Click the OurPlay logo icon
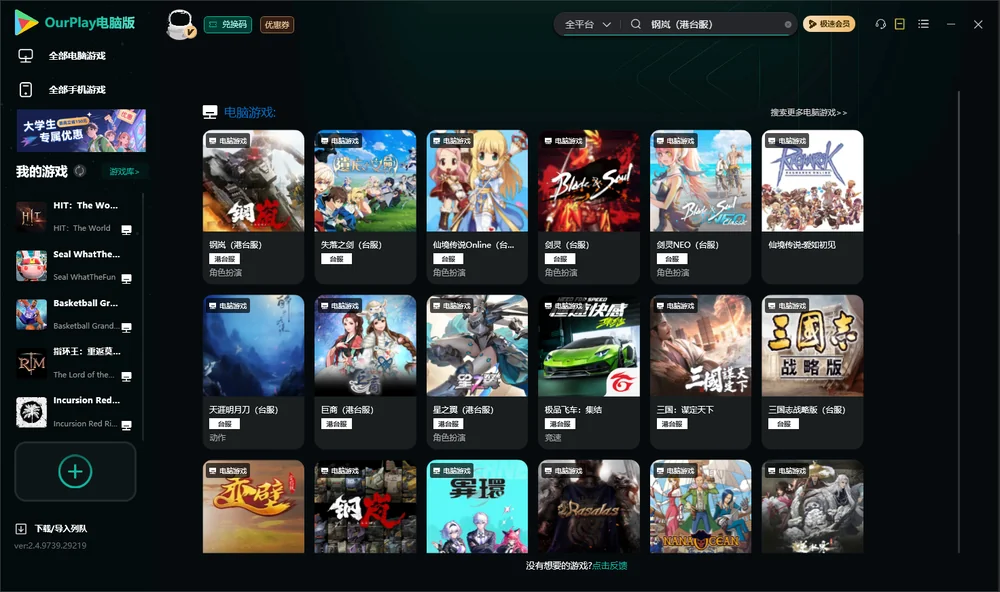1000x592 pixels. point(26,22)
